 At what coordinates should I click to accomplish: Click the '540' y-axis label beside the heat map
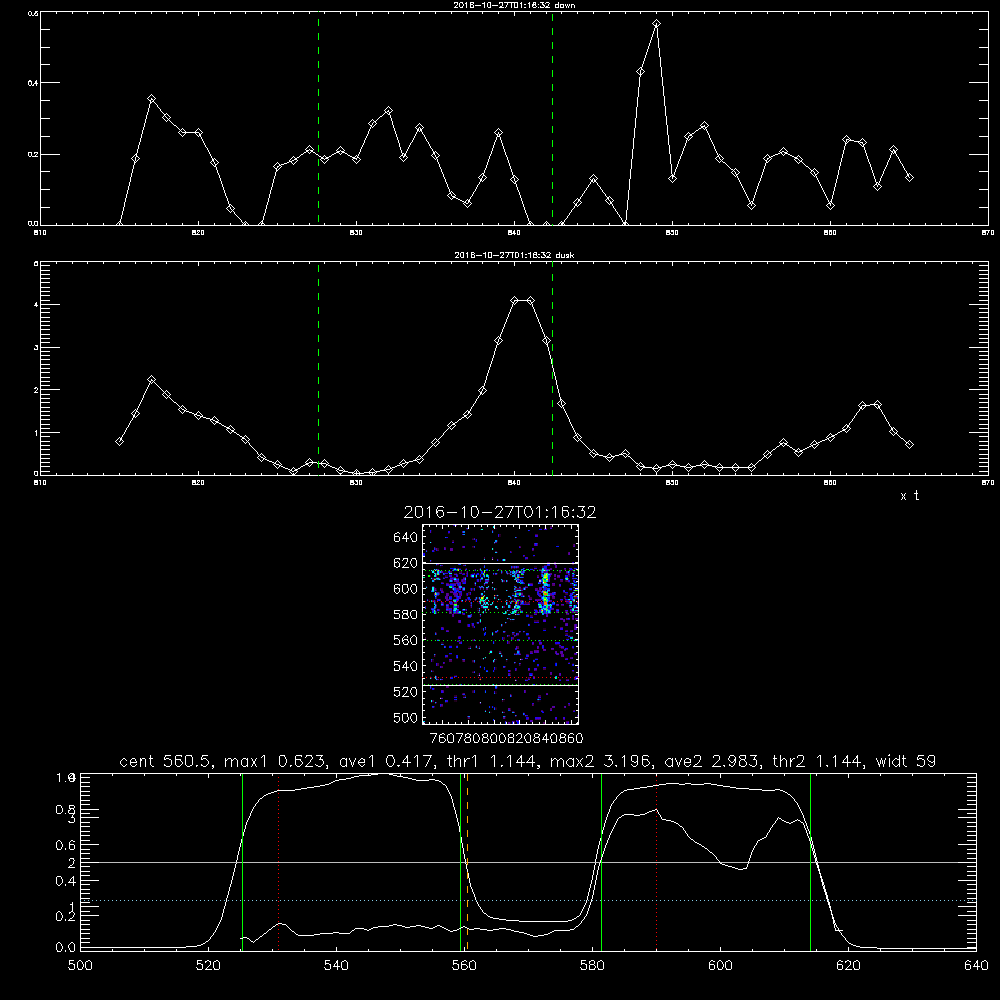point(406,666)
